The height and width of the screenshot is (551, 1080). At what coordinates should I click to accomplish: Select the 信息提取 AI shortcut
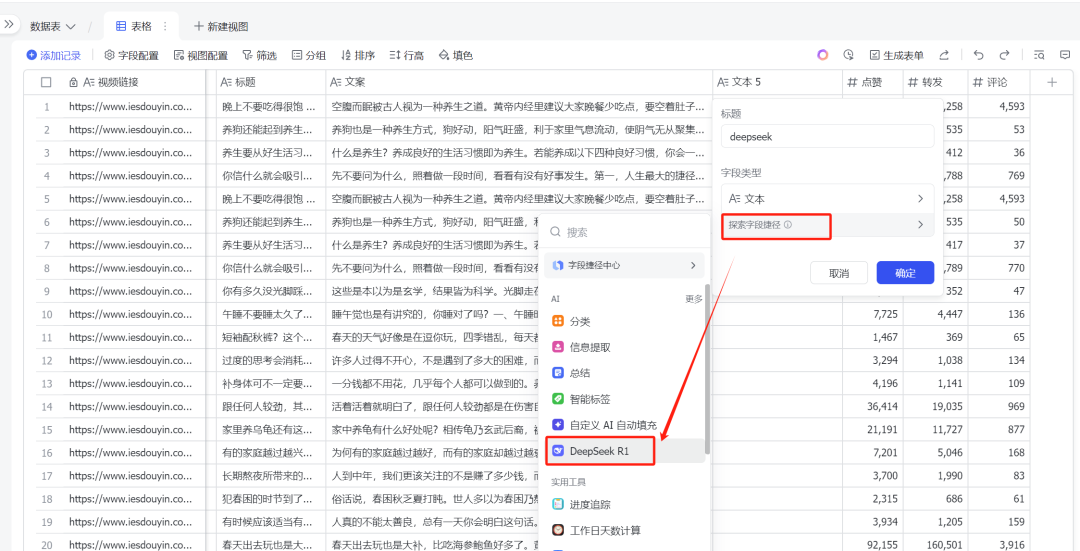[624, 347]
